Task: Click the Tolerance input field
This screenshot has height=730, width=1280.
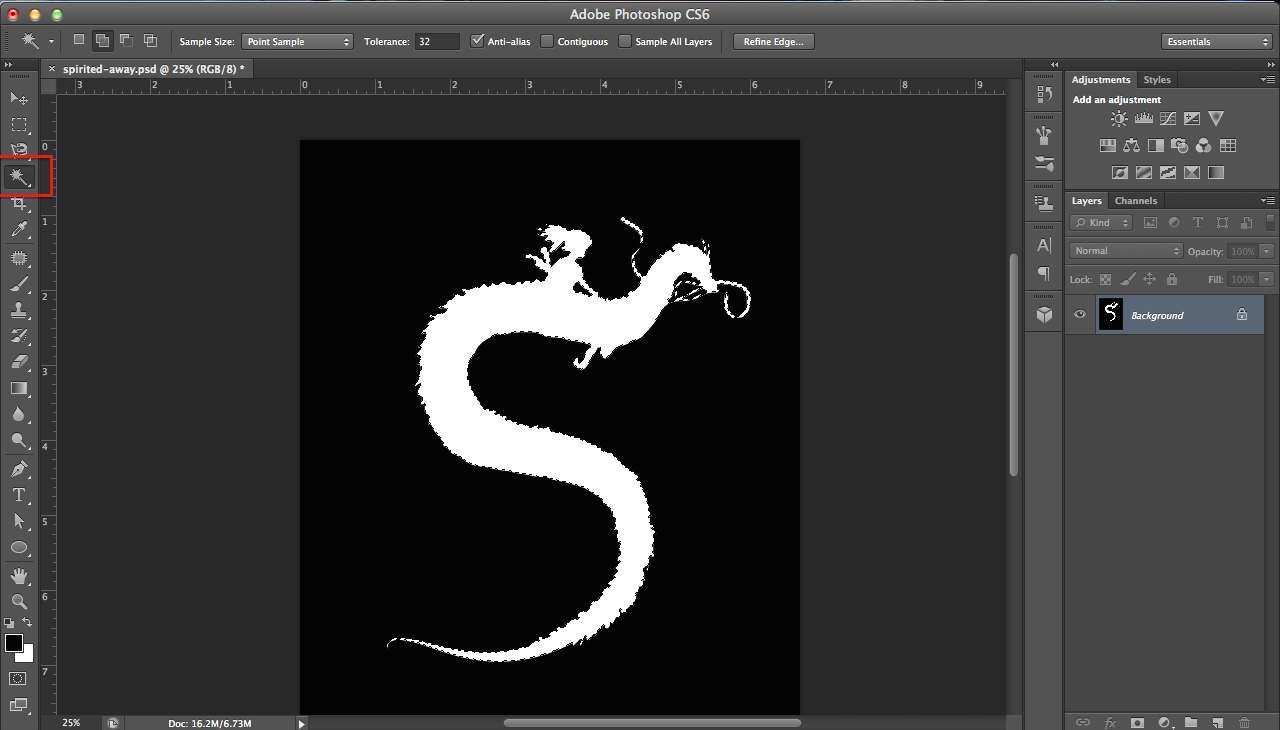Action: 437,41
